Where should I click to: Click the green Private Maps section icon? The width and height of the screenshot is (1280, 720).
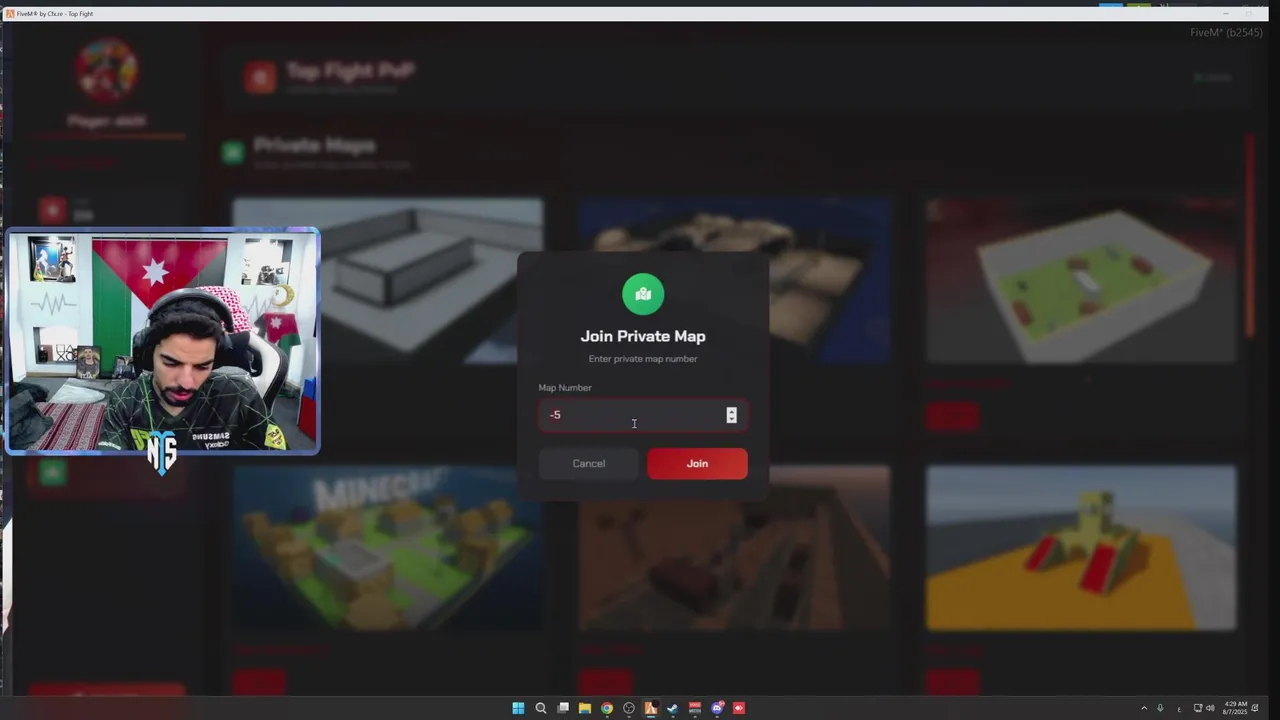233,152
